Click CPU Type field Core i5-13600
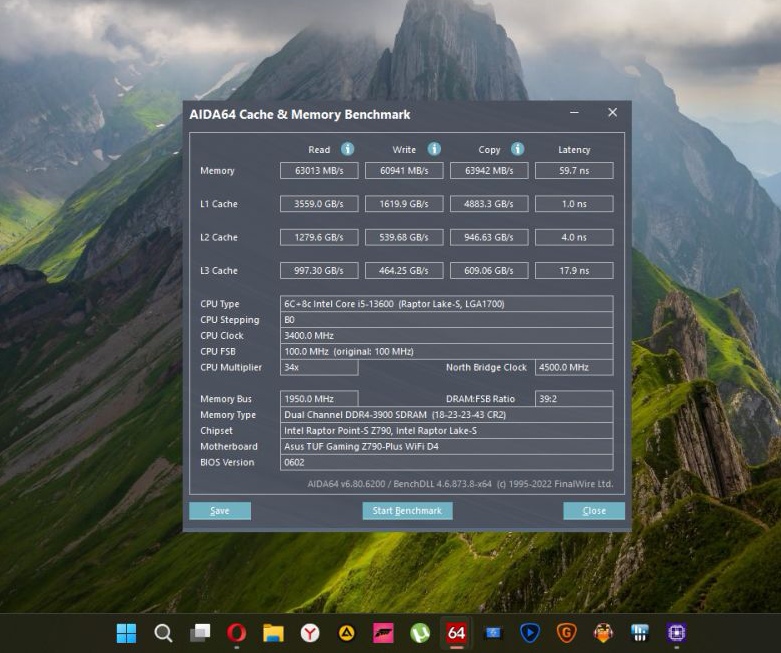 [x=446, y=304]
